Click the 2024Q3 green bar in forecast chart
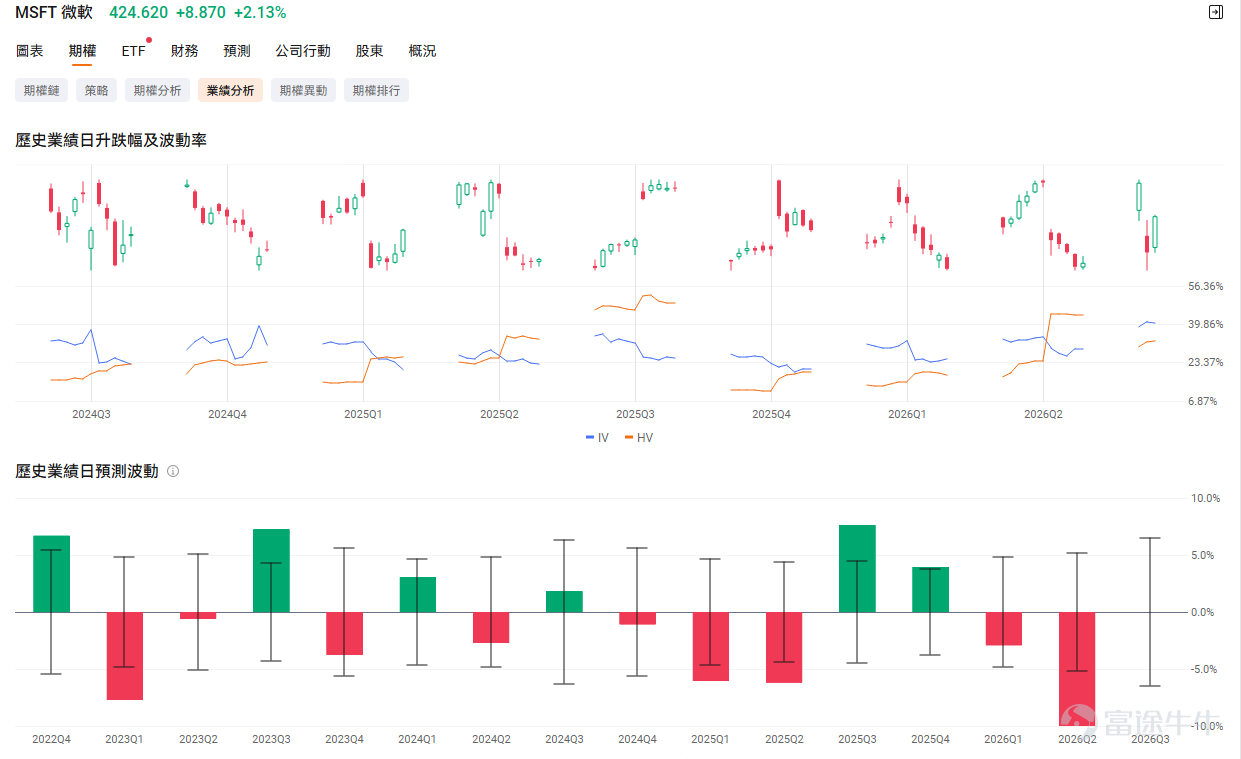This screenshot has height=759, width=1241. click(564, 601)
